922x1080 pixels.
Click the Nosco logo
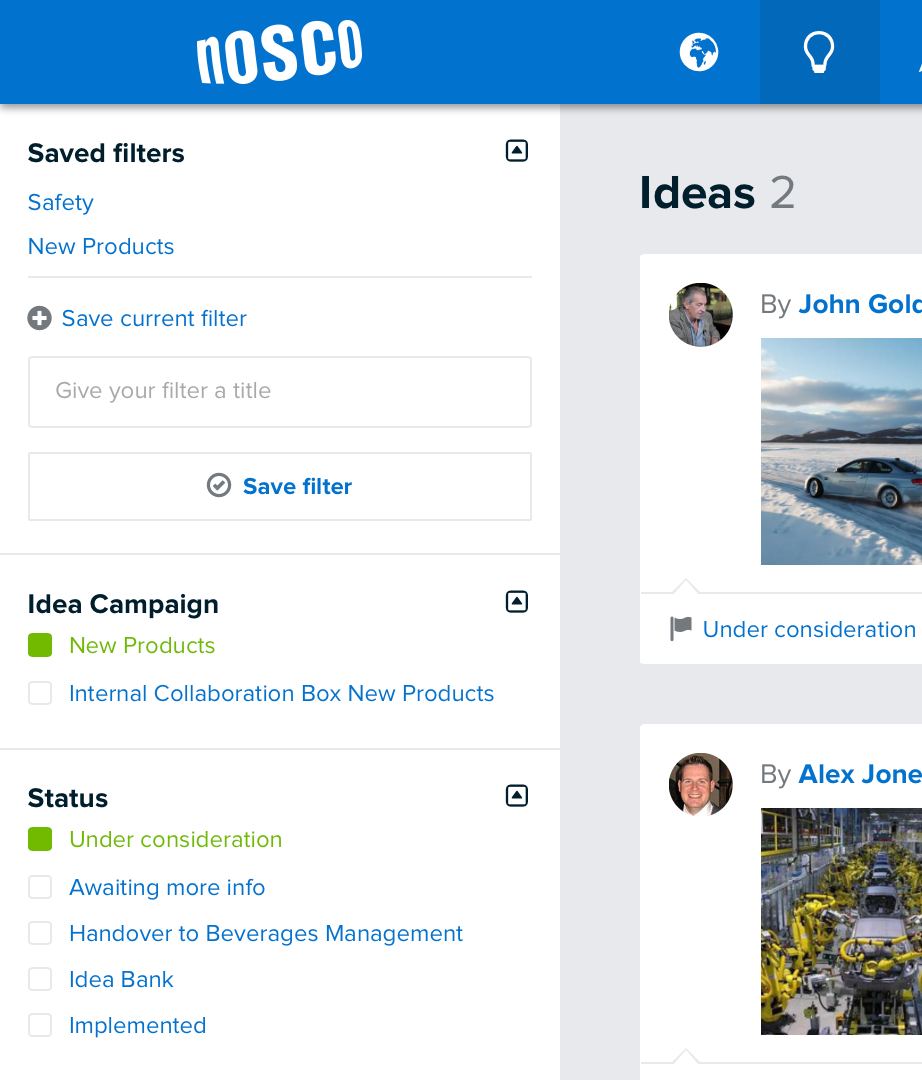pyautogui.click(x=280, y=53)
